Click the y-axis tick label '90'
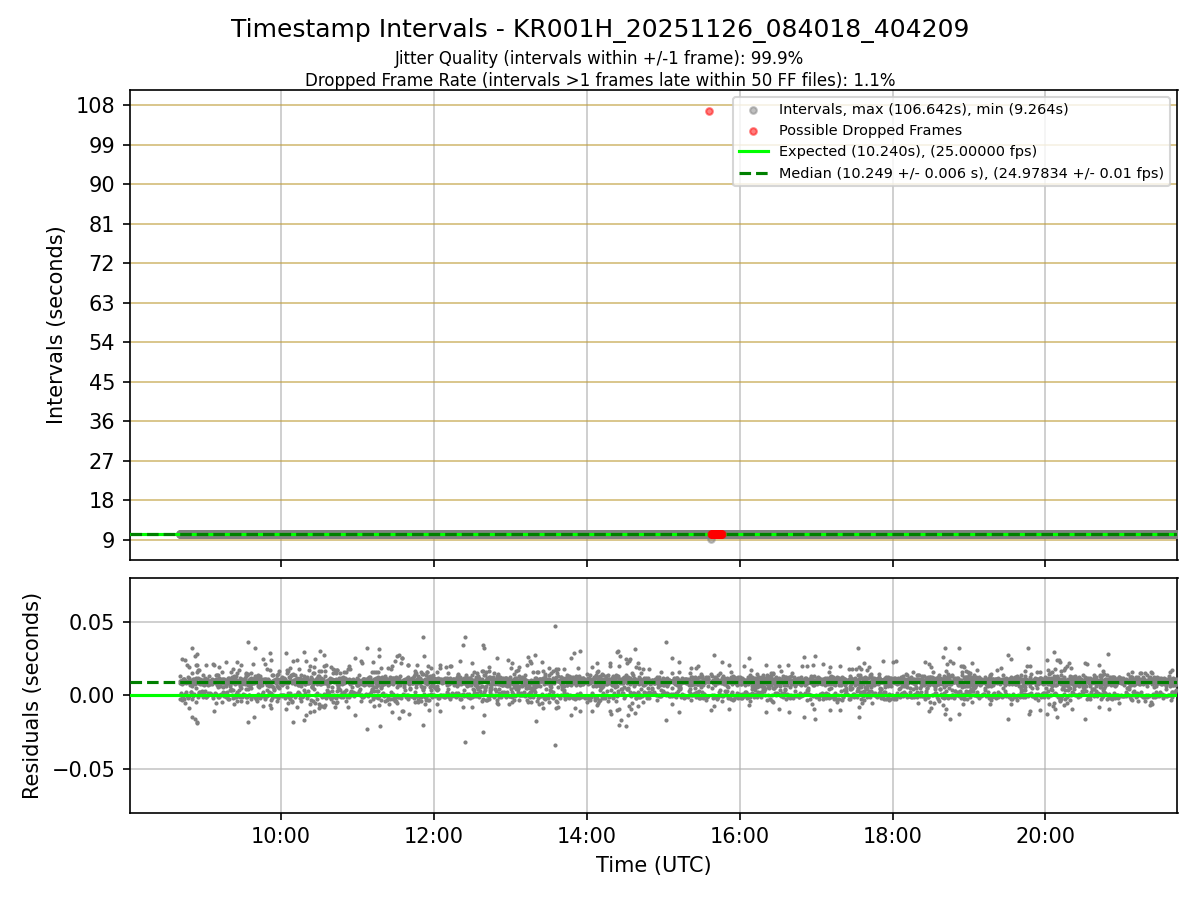Image resolution: width=1200 pixels, height=900 pixels. tap(102, 184)
